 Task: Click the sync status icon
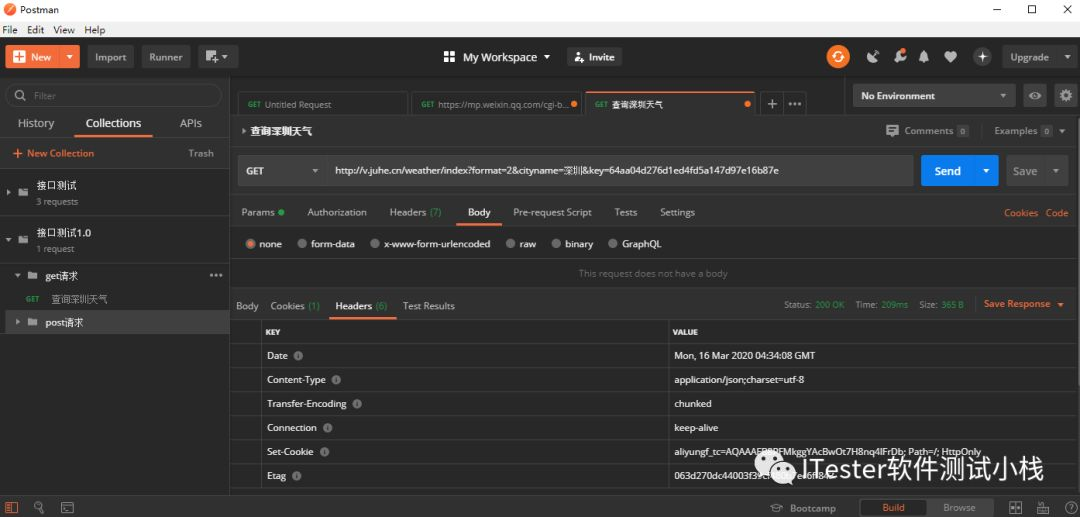pos(838,56)
